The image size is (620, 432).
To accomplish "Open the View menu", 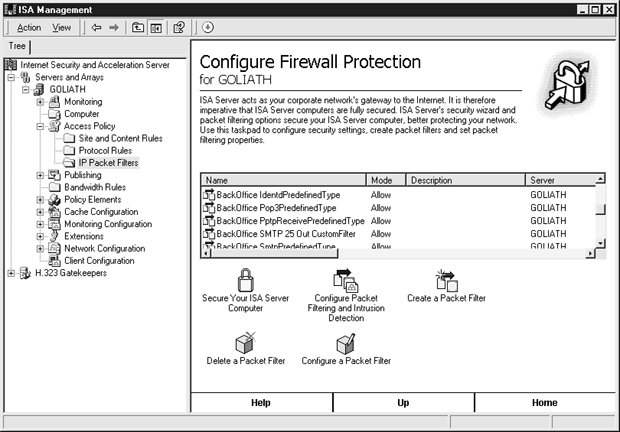I will point(62,27).
